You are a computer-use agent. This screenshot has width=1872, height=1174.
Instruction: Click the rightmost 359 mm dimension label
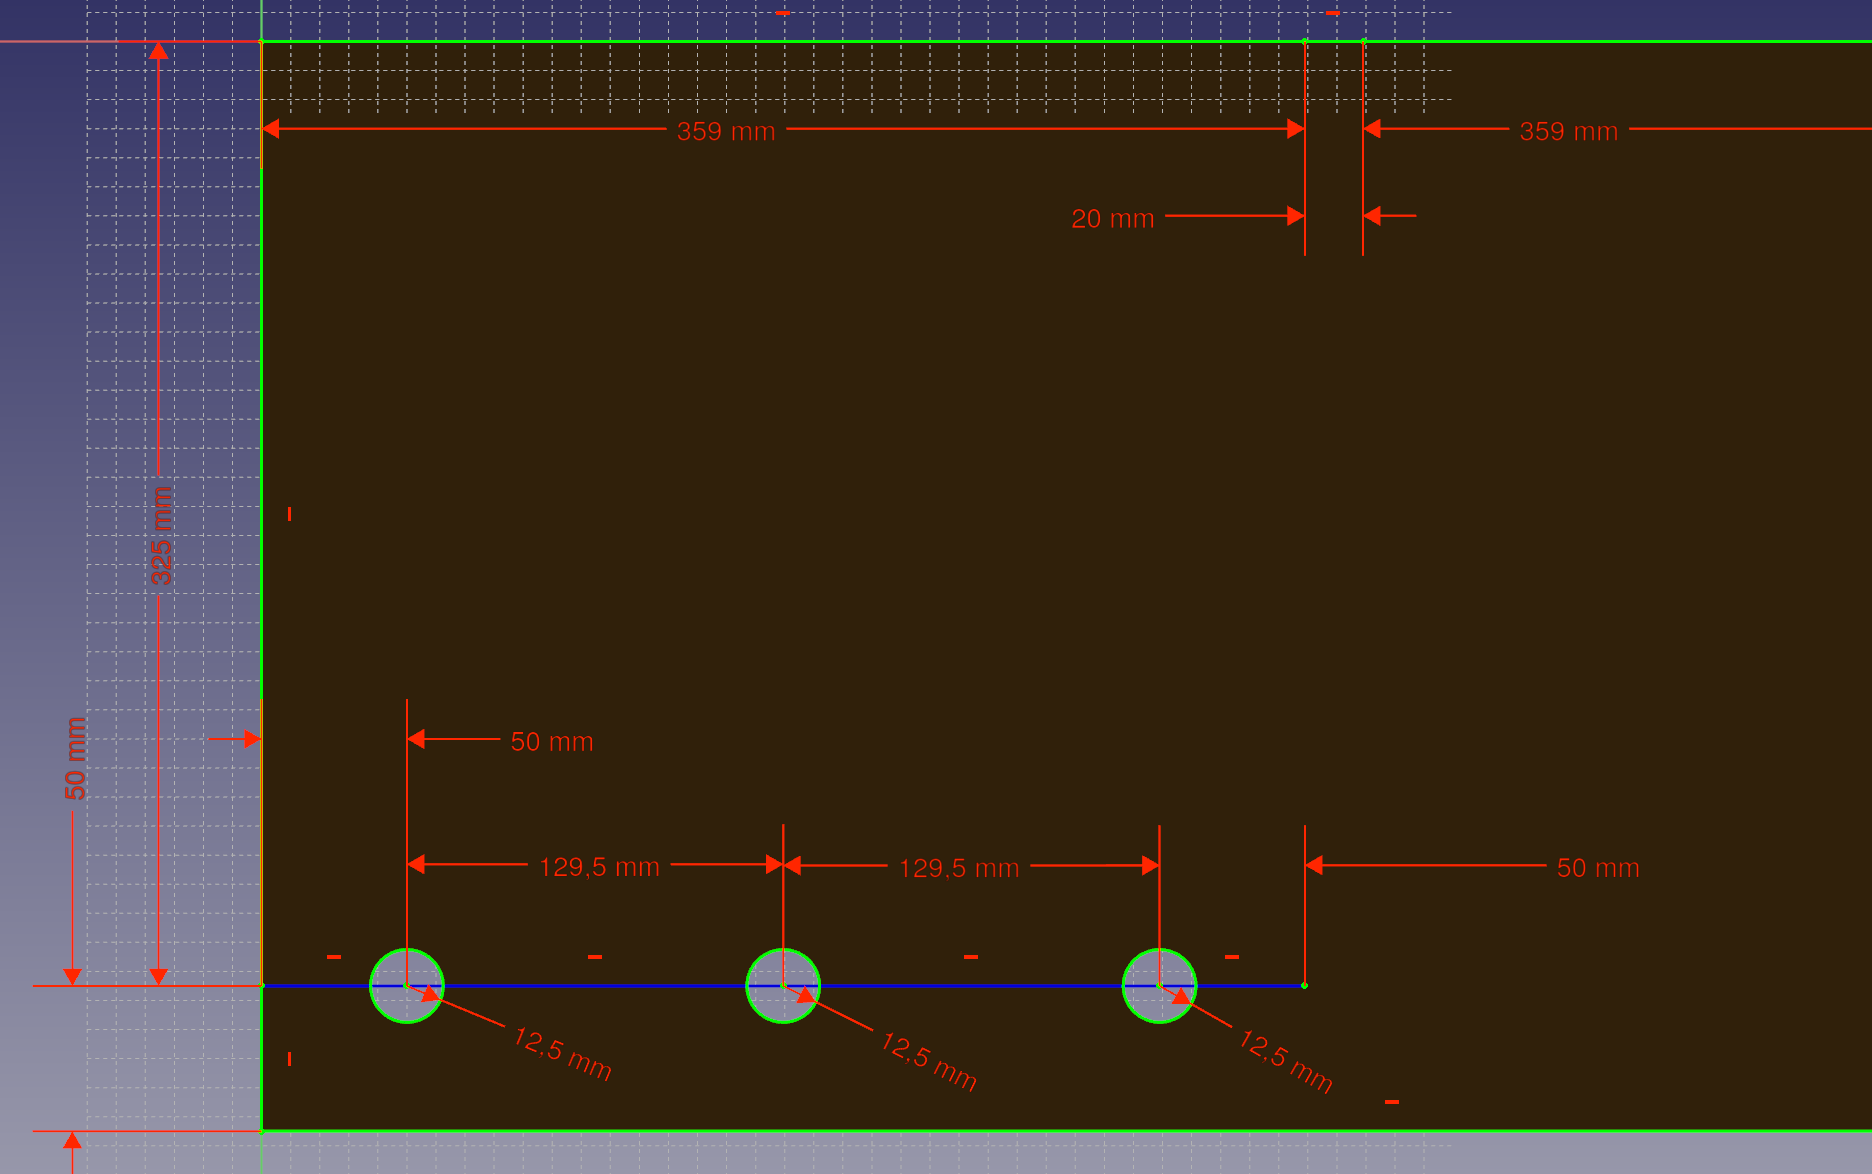pos(1568,131)
